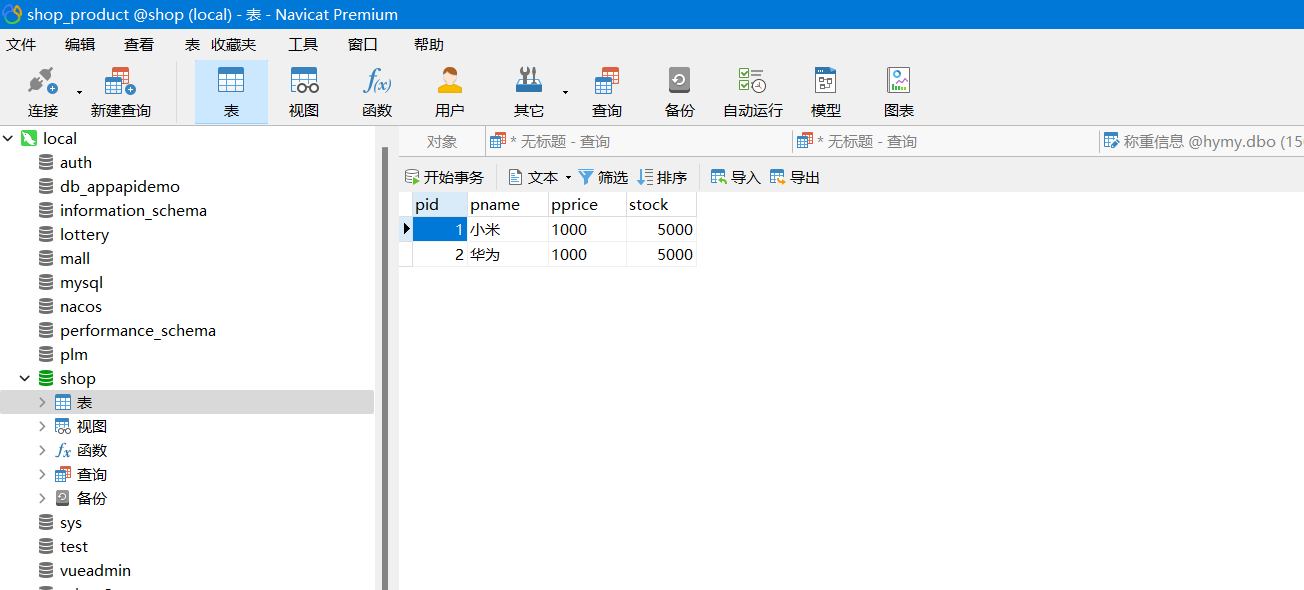Select the information_schema database
Viewport: 1304px width, 590px height.
(133, 211)
